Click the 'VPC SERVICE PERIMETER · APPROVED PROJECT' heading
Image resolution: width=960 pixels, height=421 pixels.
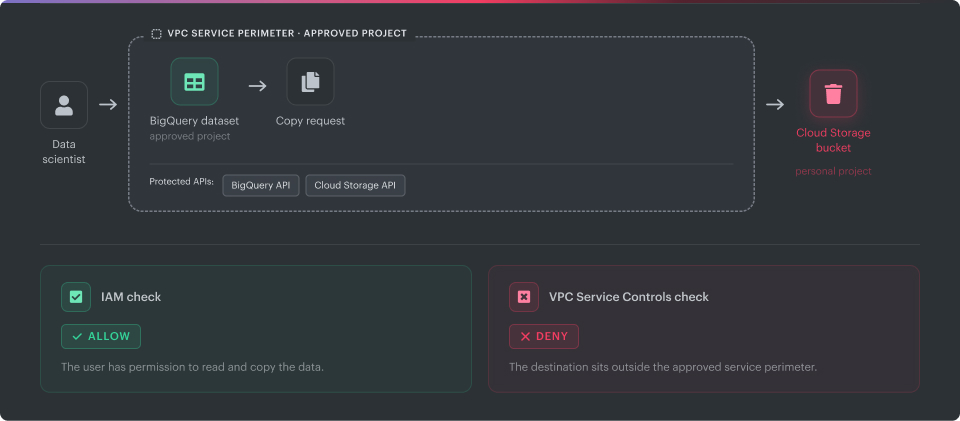point(287,34)
